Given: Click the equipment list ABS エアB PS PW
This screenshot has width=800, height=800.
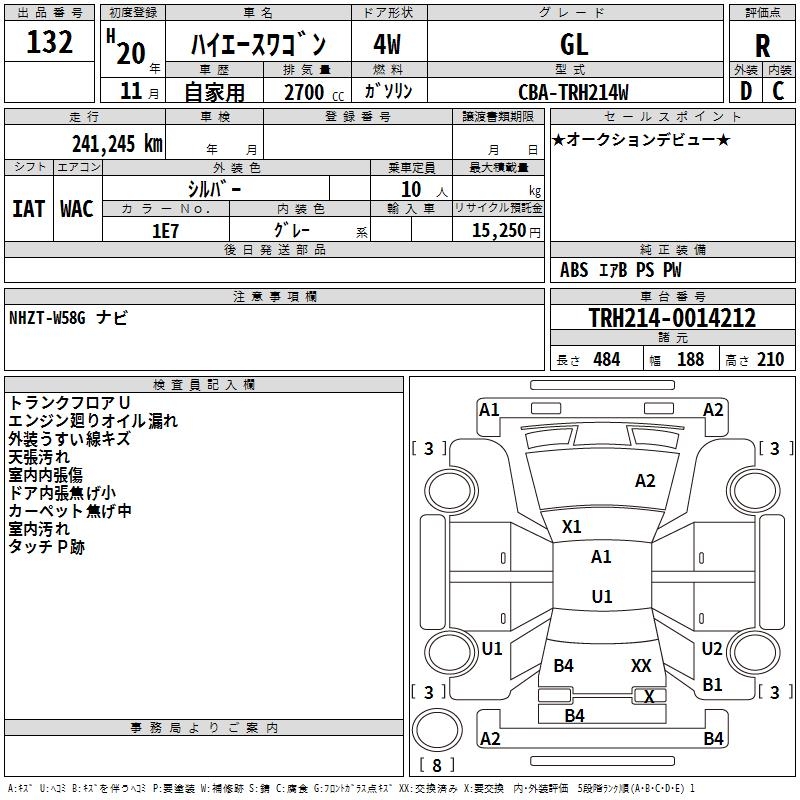Looking at the screenshot, I should 620,270.
